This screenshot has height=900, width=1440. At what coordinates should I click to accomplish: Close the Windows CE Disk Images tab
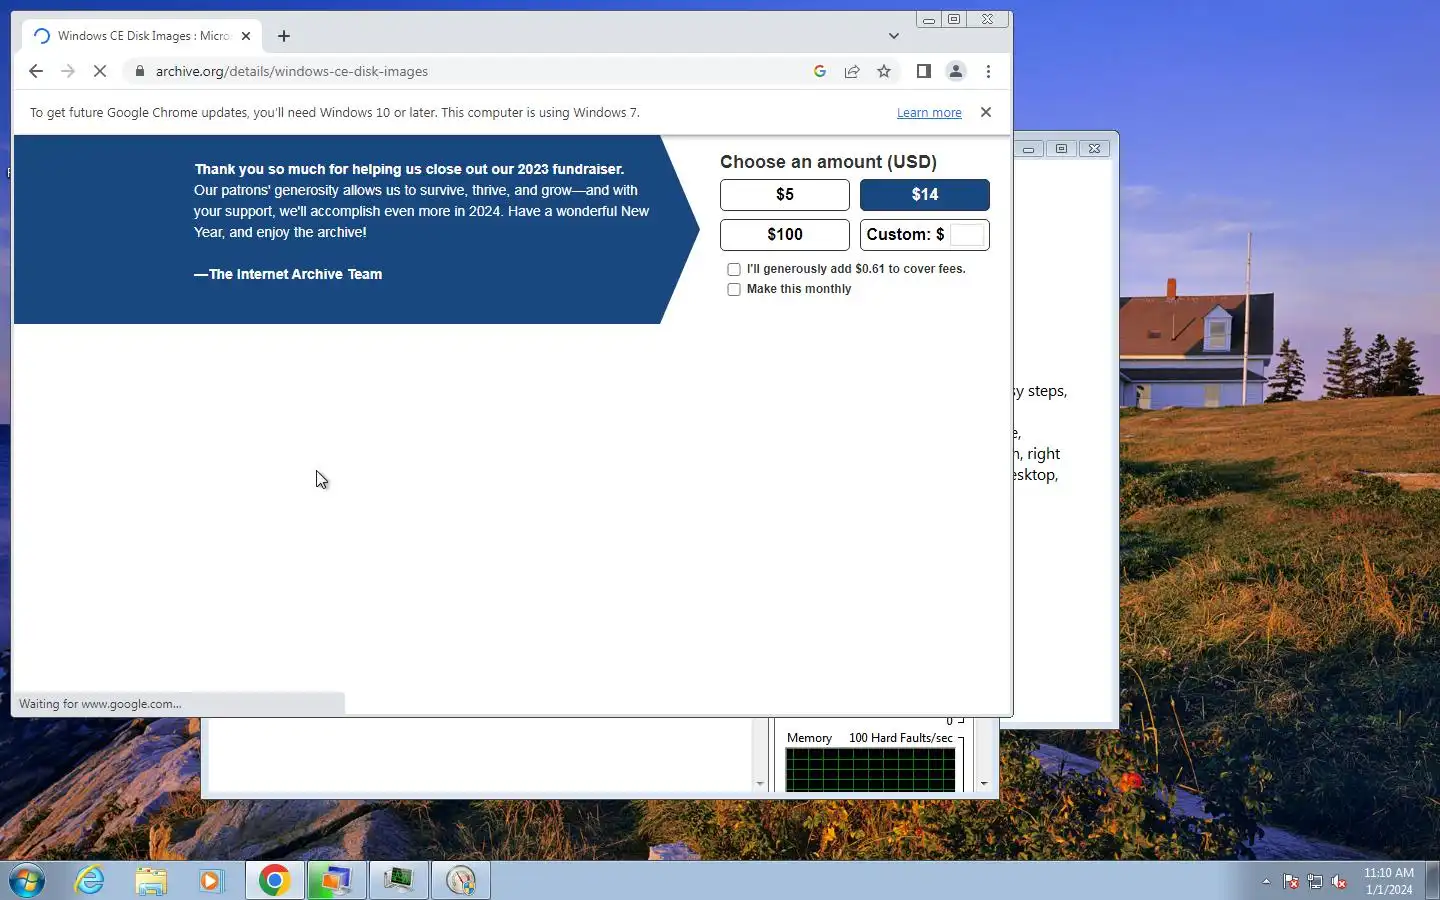(246, 36)
